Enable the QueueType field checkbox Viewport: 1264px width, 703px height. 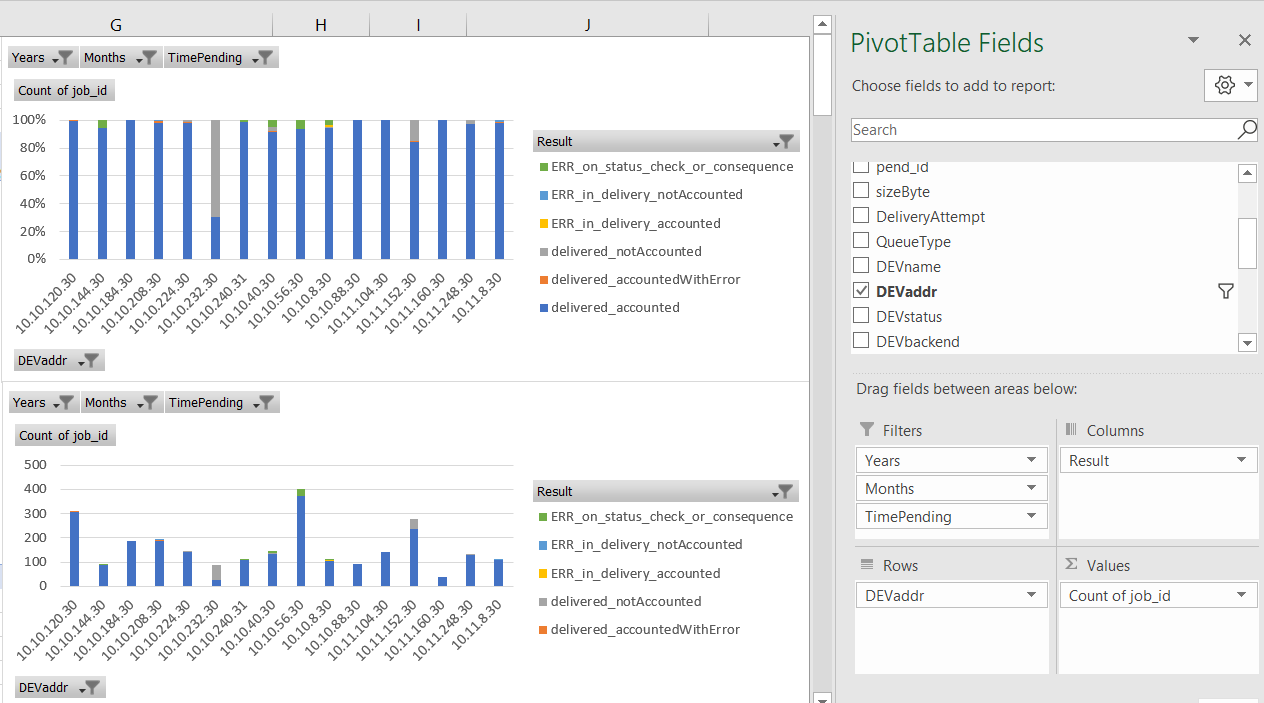[x=860, y=241]
